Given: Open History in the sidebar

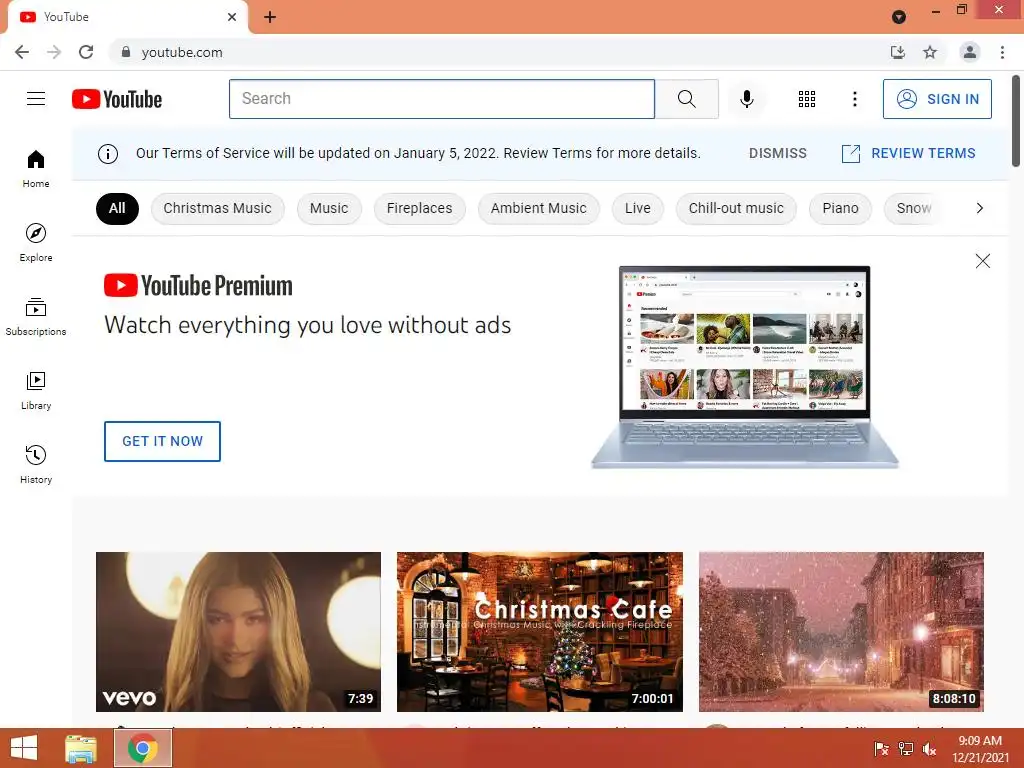Looking at the screenshot, I should (36, 464).
